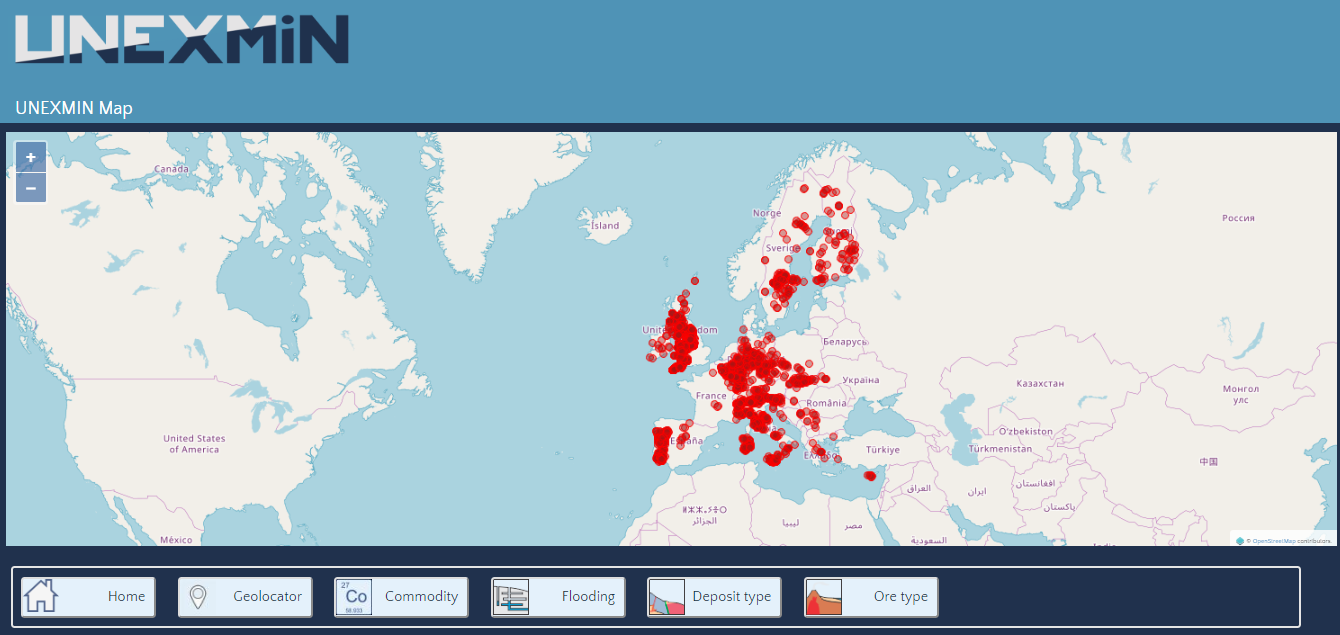The height and width of the screenshot is (635, 1340).
Task: Click the UNEXMIN Map title text
Action: coord(74,108)
